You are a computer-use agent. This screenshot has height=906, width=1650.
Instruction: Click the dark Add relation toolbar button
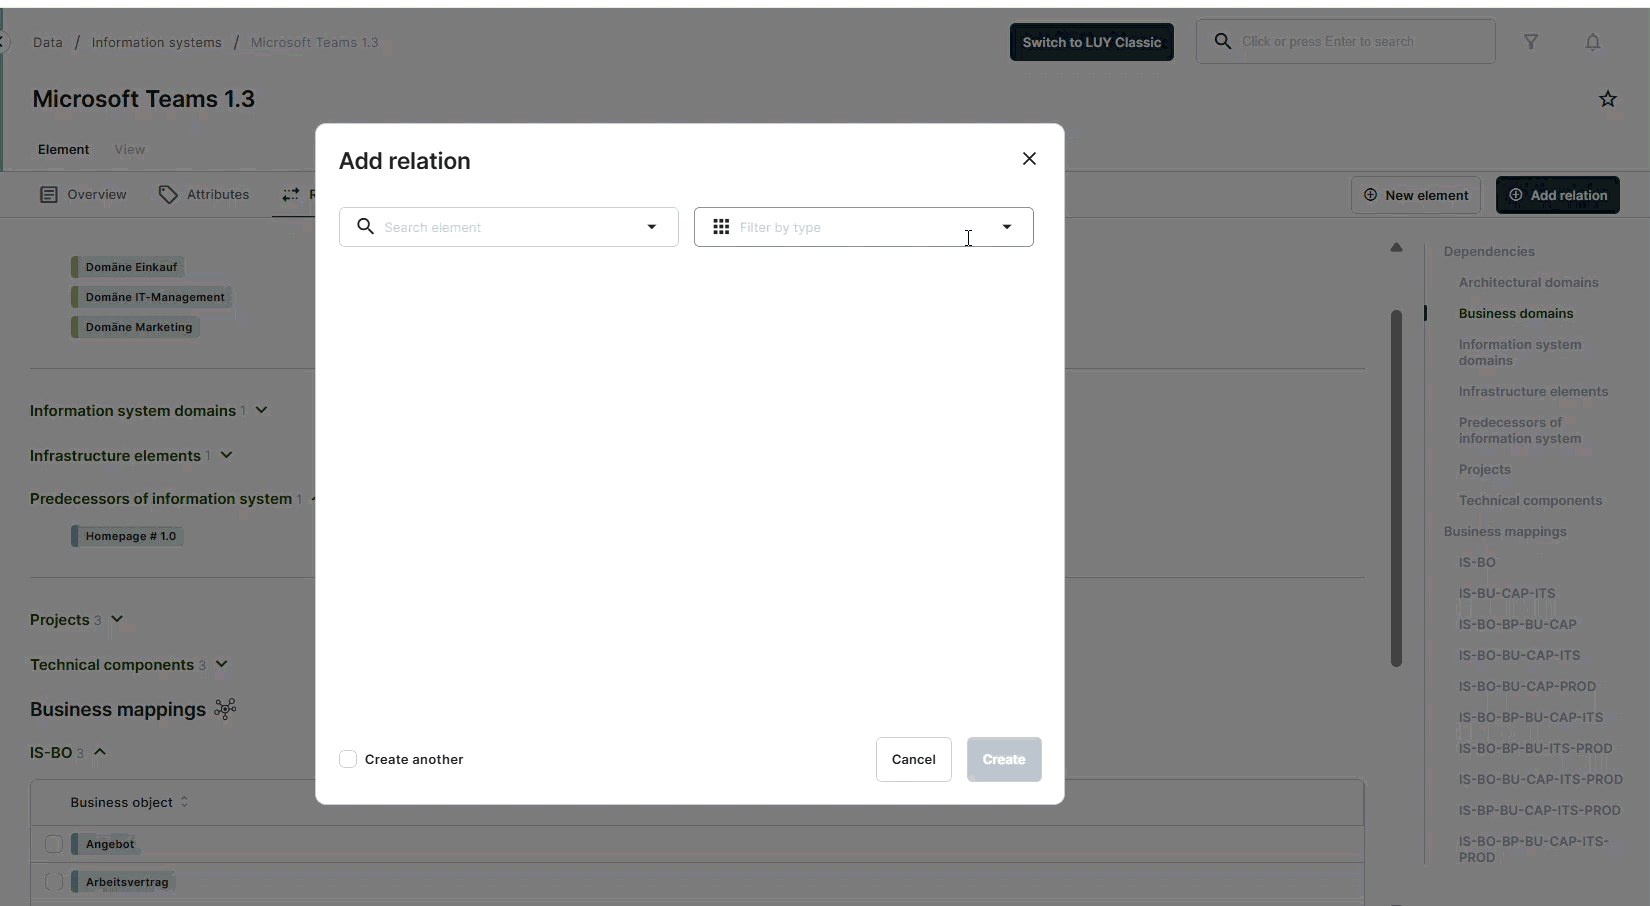pyautogui.click(x=1558, y=195)
